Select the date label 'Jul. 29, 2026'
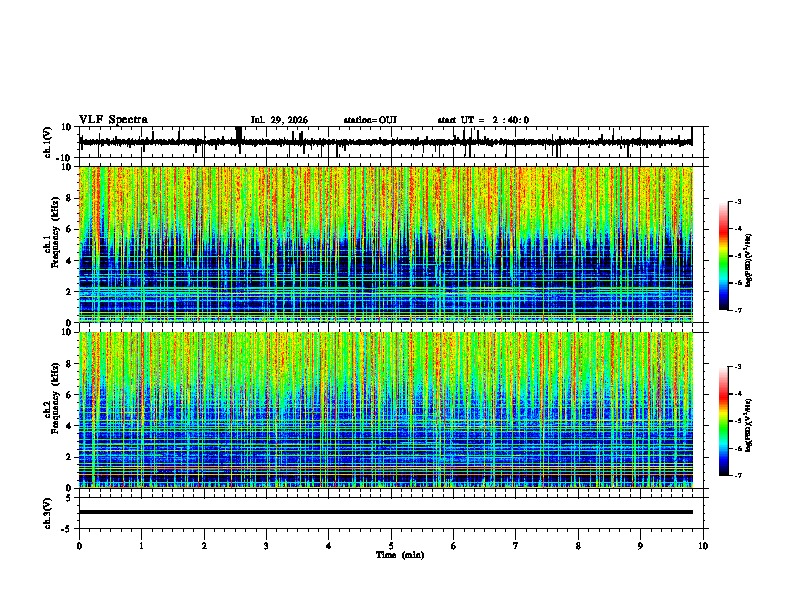The width and height of the screenshot is (792, 612). 279,120
